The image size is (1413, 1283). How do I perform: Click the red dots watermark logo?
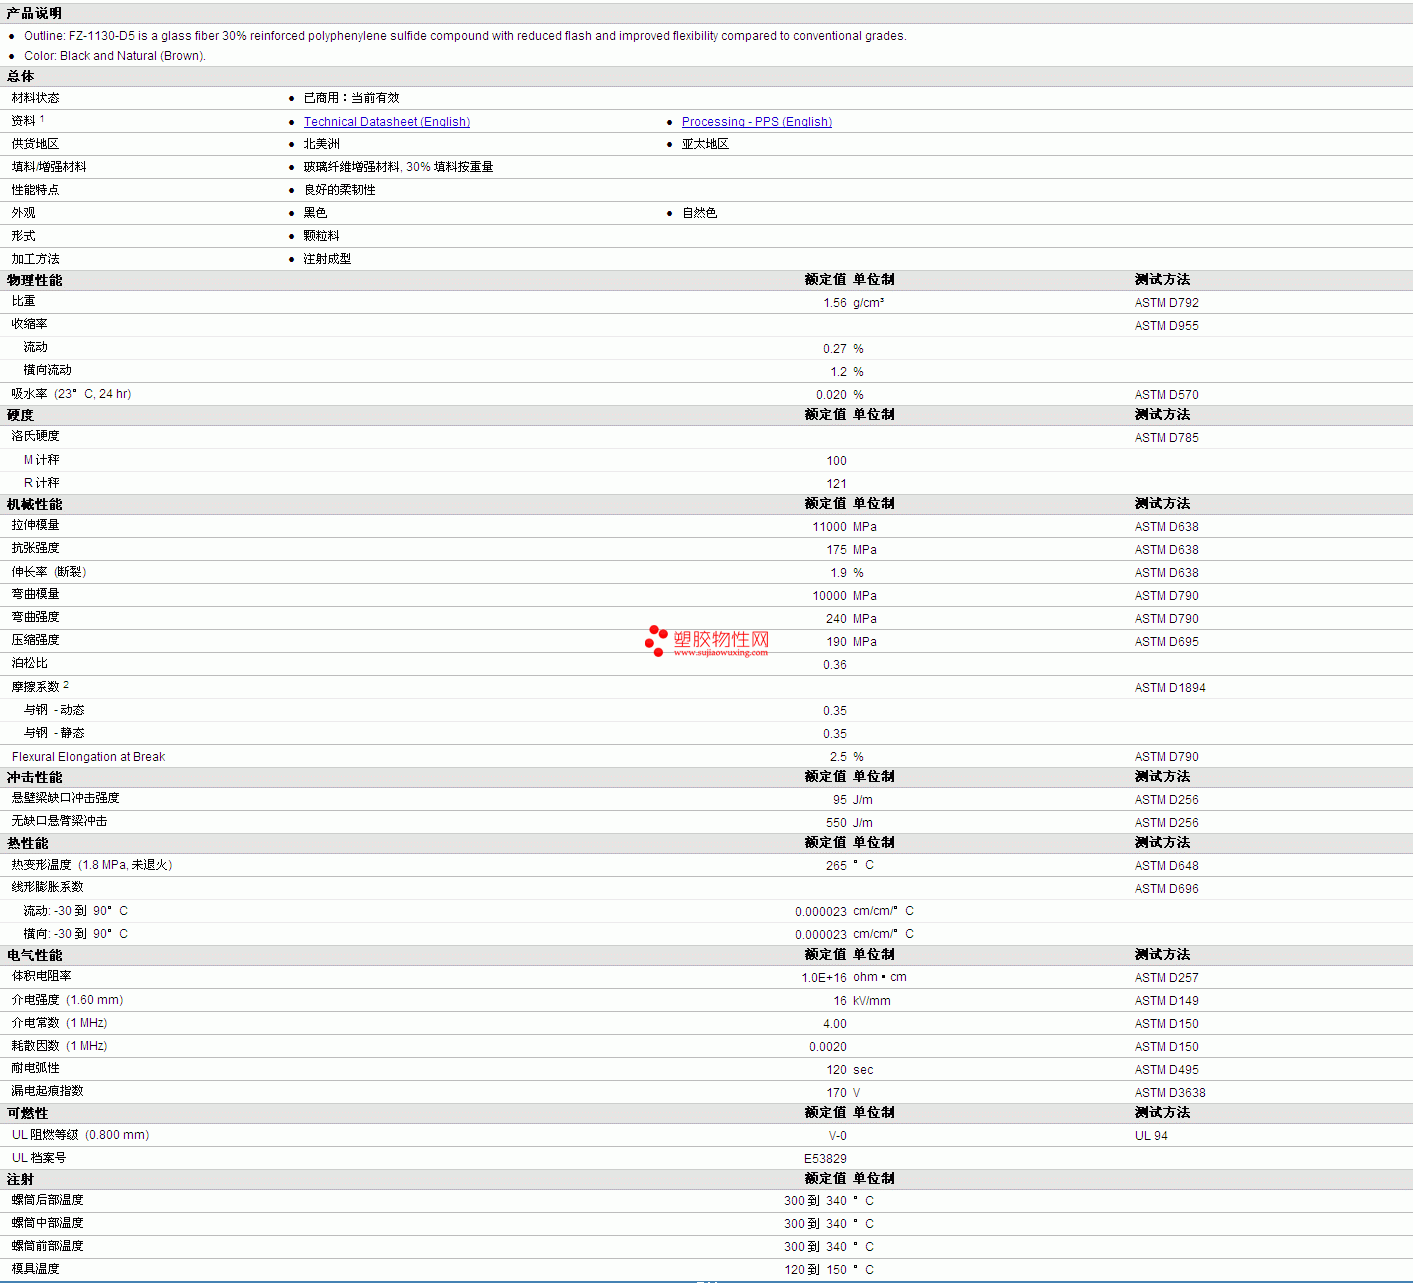656,640
